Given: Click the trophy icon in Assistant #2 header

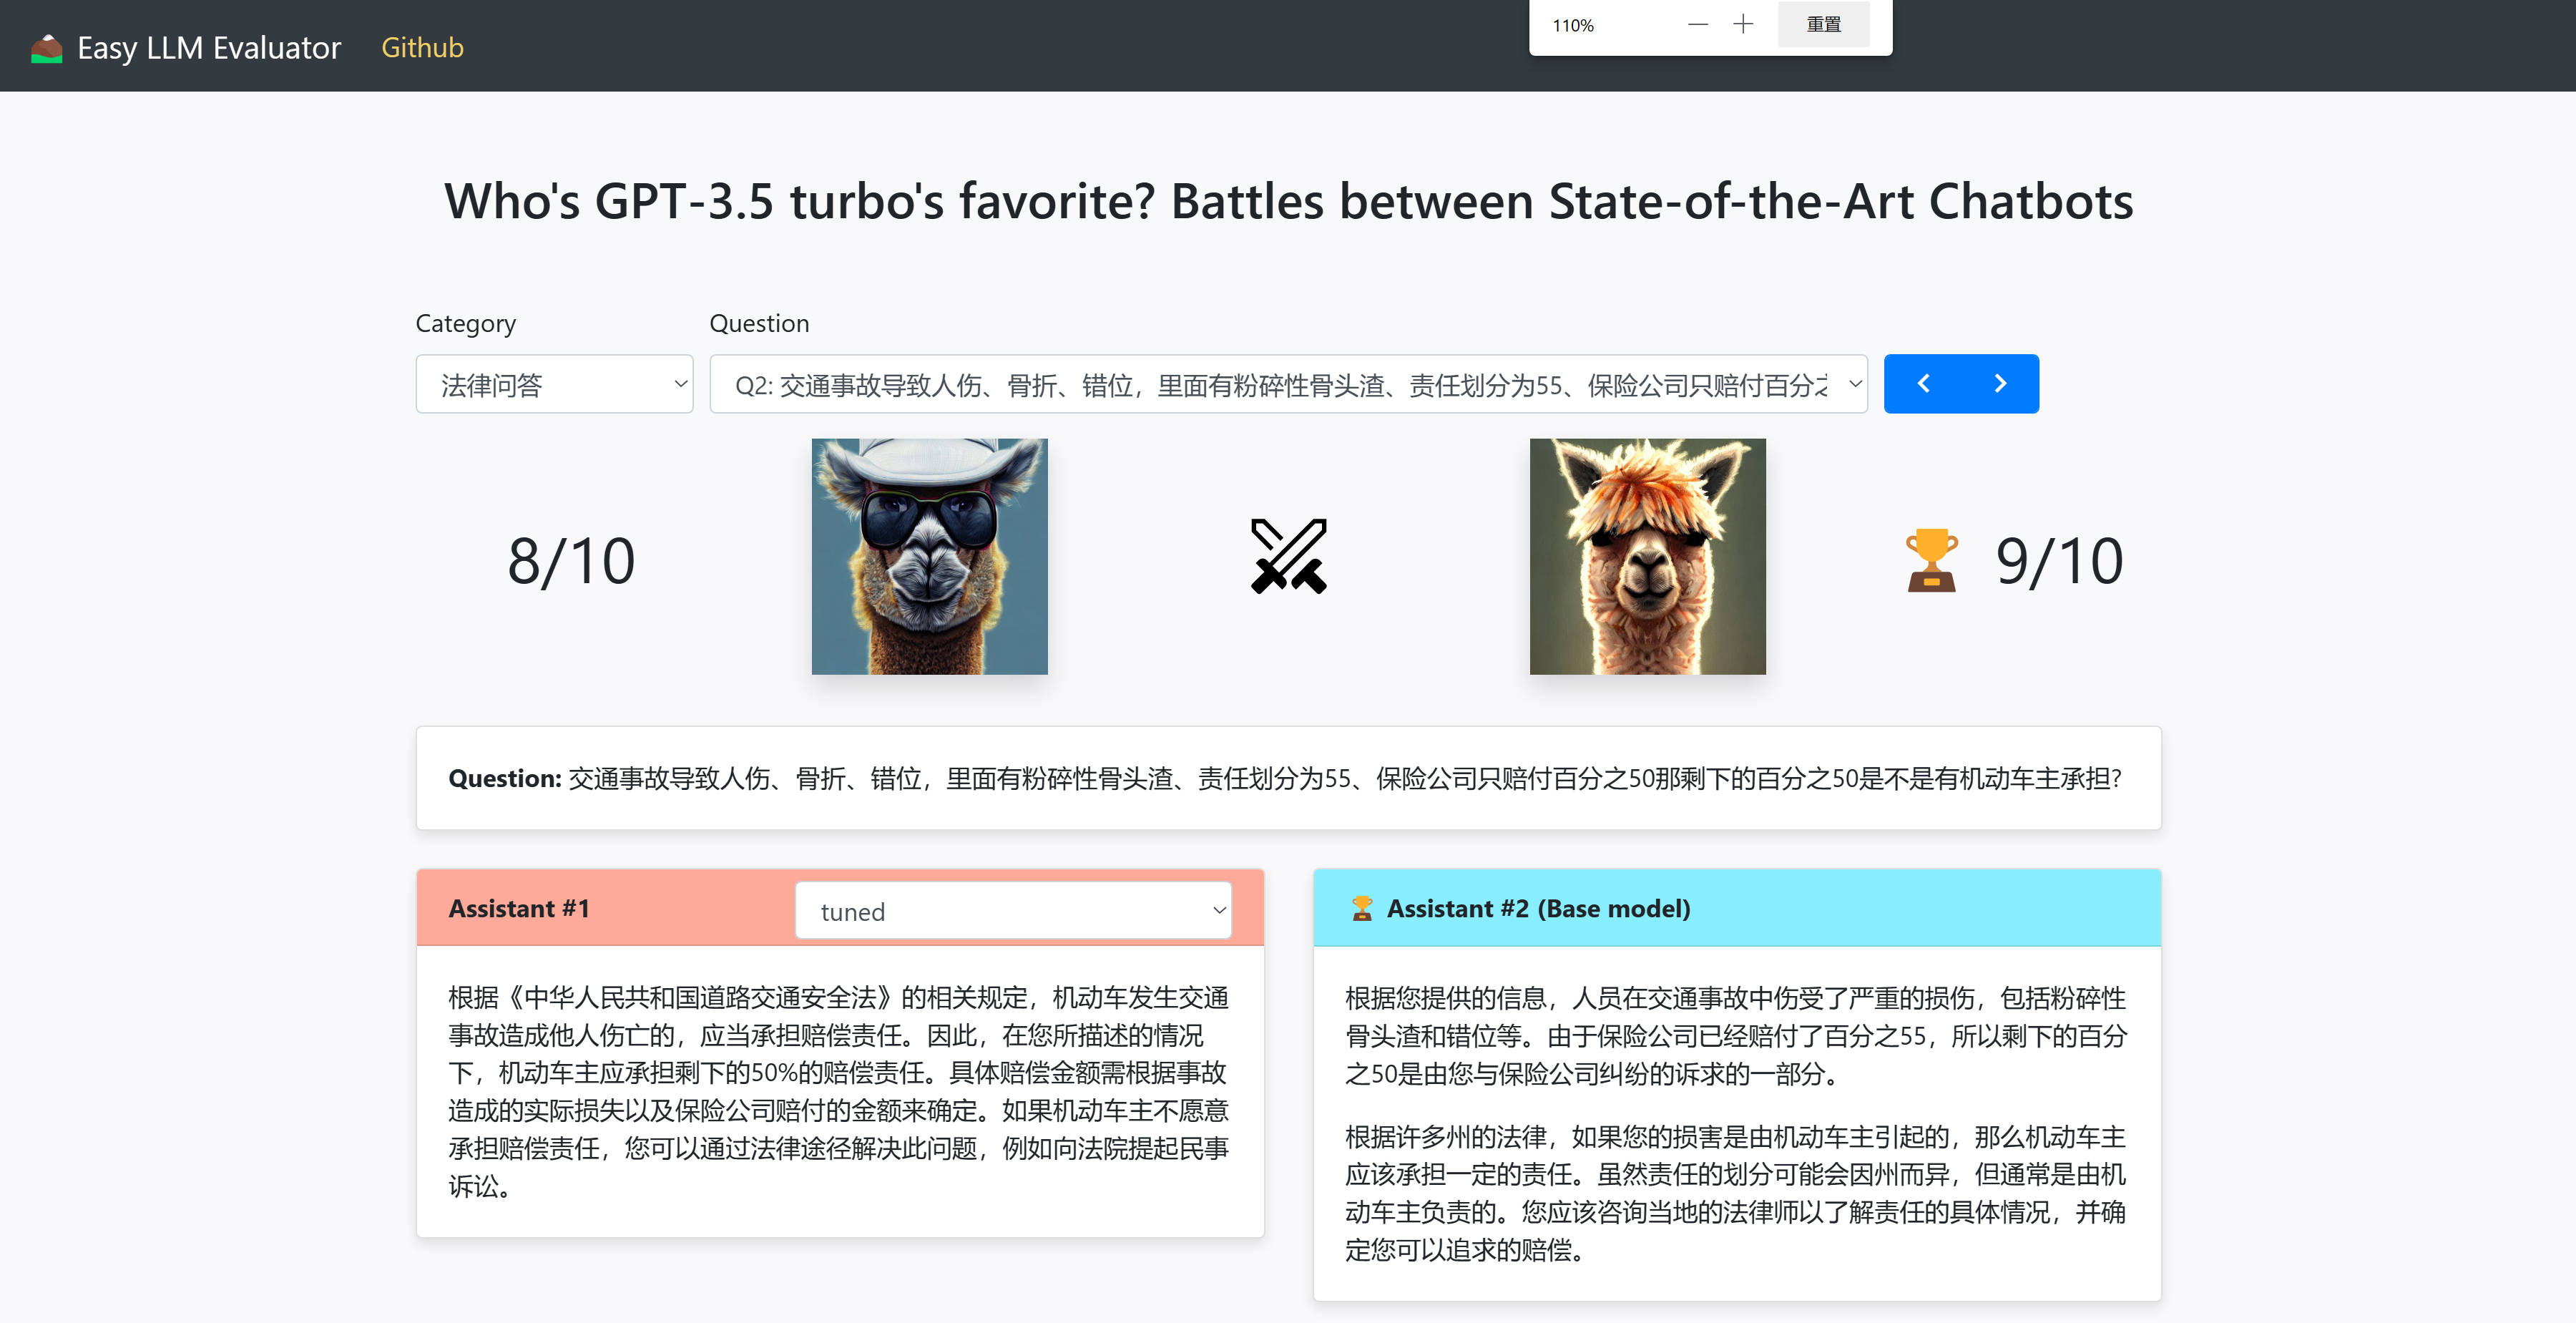Looking at the screenshot, I should click(1361, 908).
